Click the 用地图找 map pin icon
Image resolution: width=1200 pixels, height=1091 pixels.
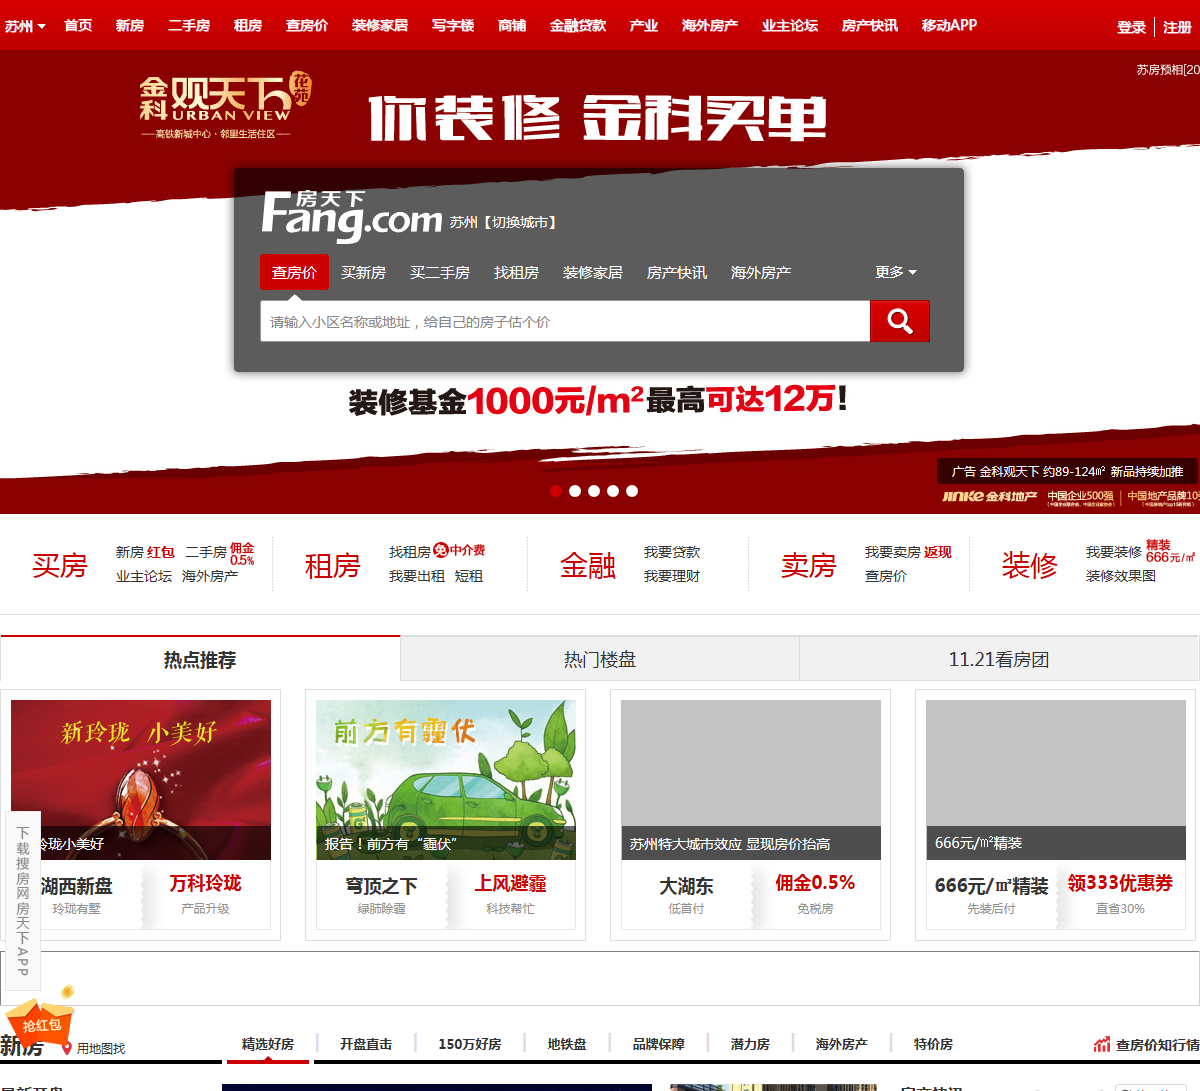(x=67, y=1048)
